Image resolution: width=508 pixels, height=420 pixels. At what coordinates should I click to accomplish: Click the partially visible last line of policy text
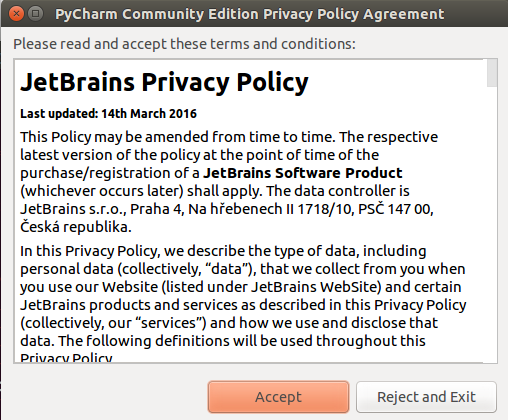click(66, 357)
